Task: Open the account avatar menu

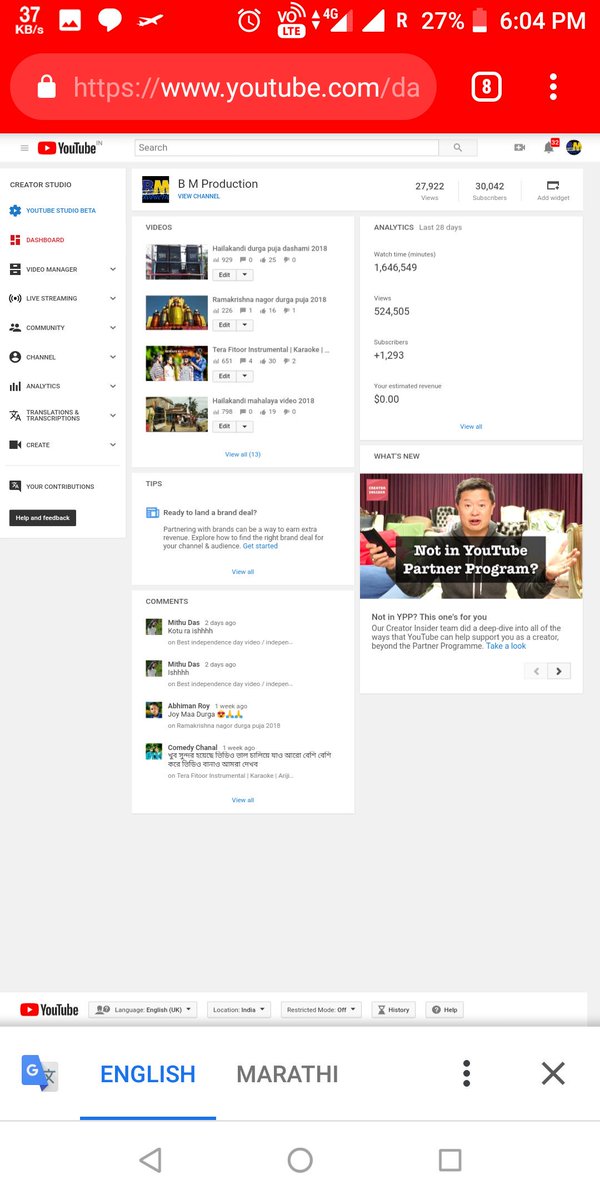Action: (x=574, y=147)
